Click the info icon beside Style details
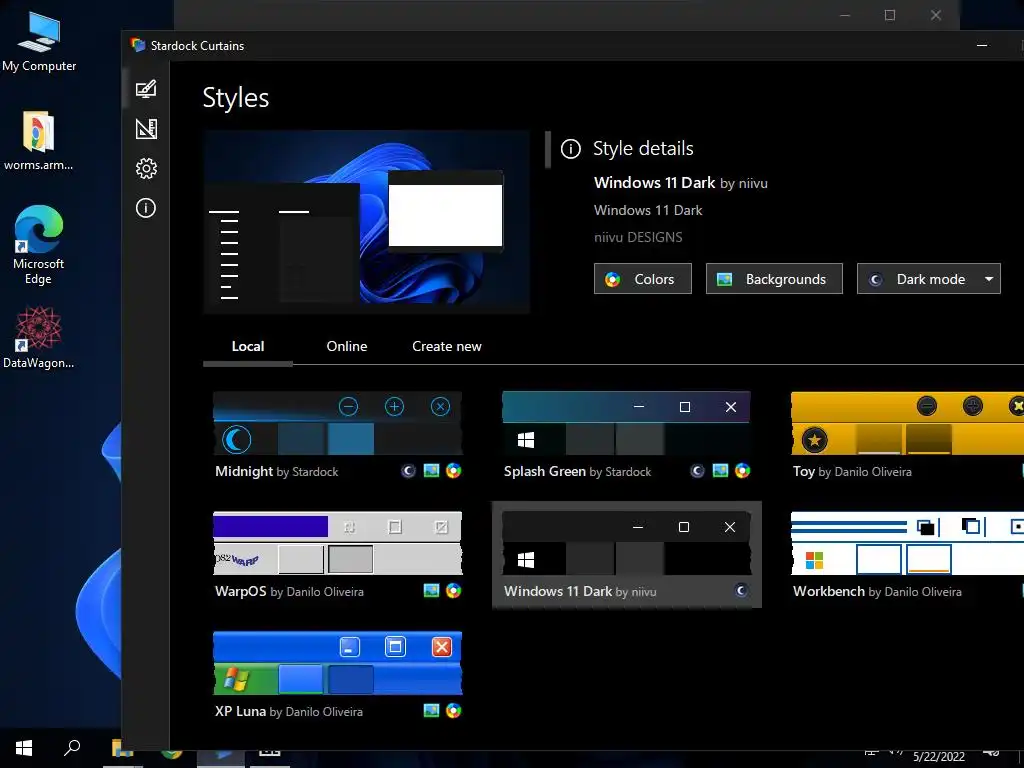This screenshot has height=768, width=1024. (x=571, y=149)
